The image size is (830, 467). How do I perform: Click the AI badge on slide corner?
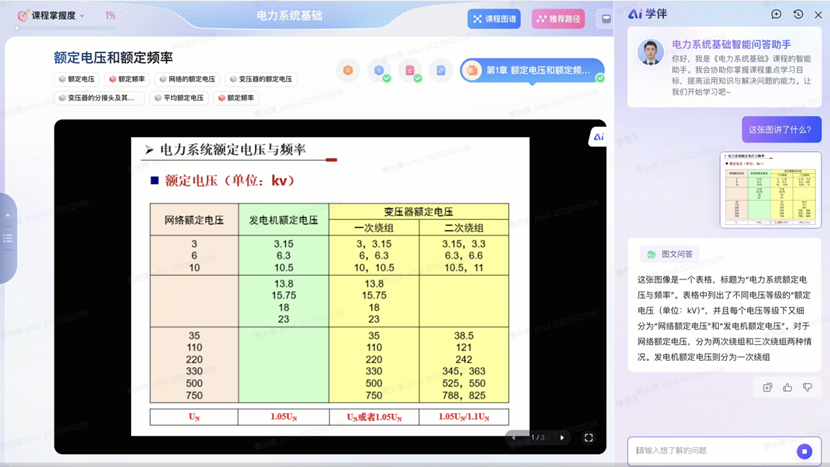point(597,137)
